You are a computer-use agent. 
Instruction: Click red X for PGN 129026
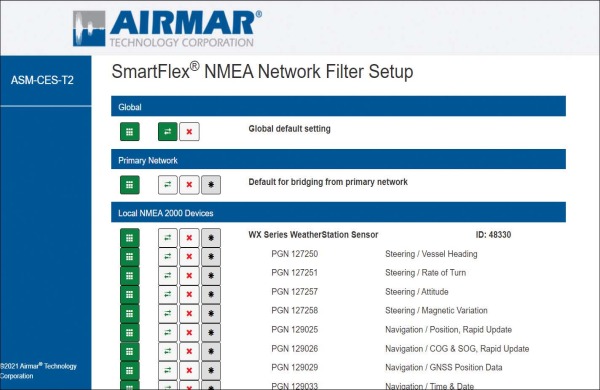[x=189, y=351]
